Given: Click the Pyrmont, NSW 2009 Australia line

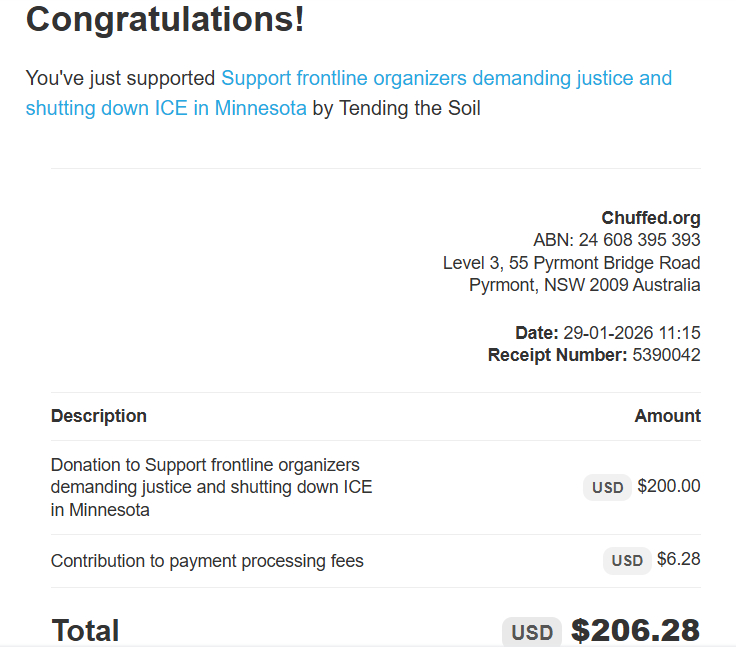Looking at the screenshot, I should click(x=584, y=285).
